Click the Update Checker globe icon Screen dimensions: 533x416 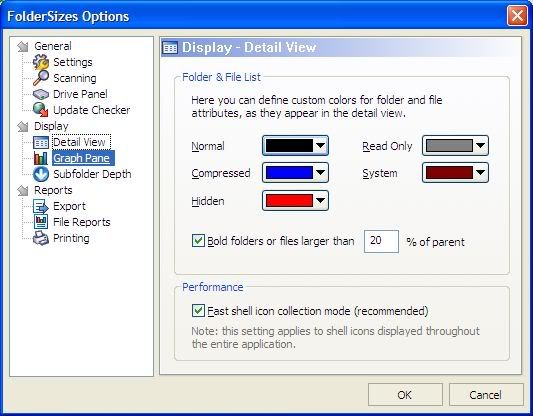pos(41,110)
